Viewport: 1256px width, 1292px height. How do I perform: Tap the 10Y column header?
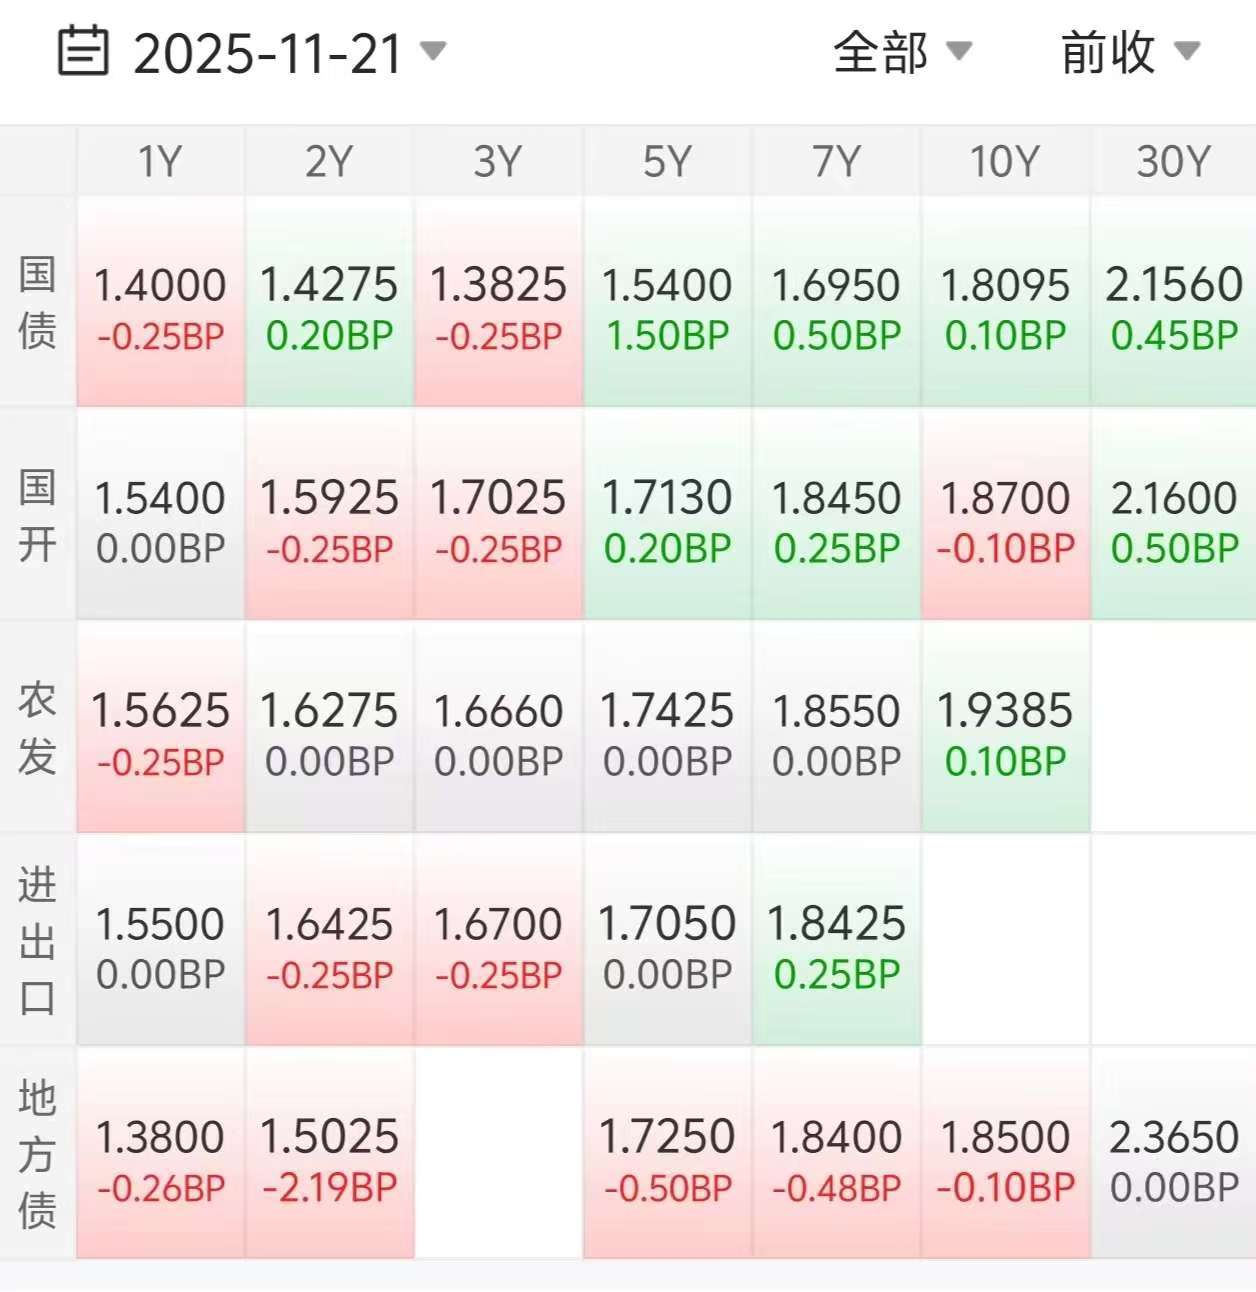click(1005, 161)
